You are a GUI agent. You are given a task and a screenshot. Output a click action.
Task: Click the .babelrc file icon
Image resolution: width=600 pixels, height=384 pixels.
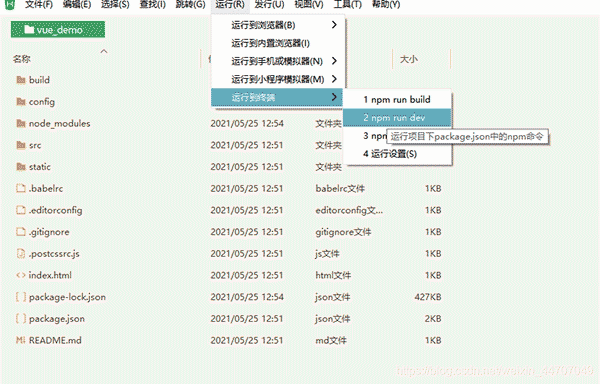point(21,188)
